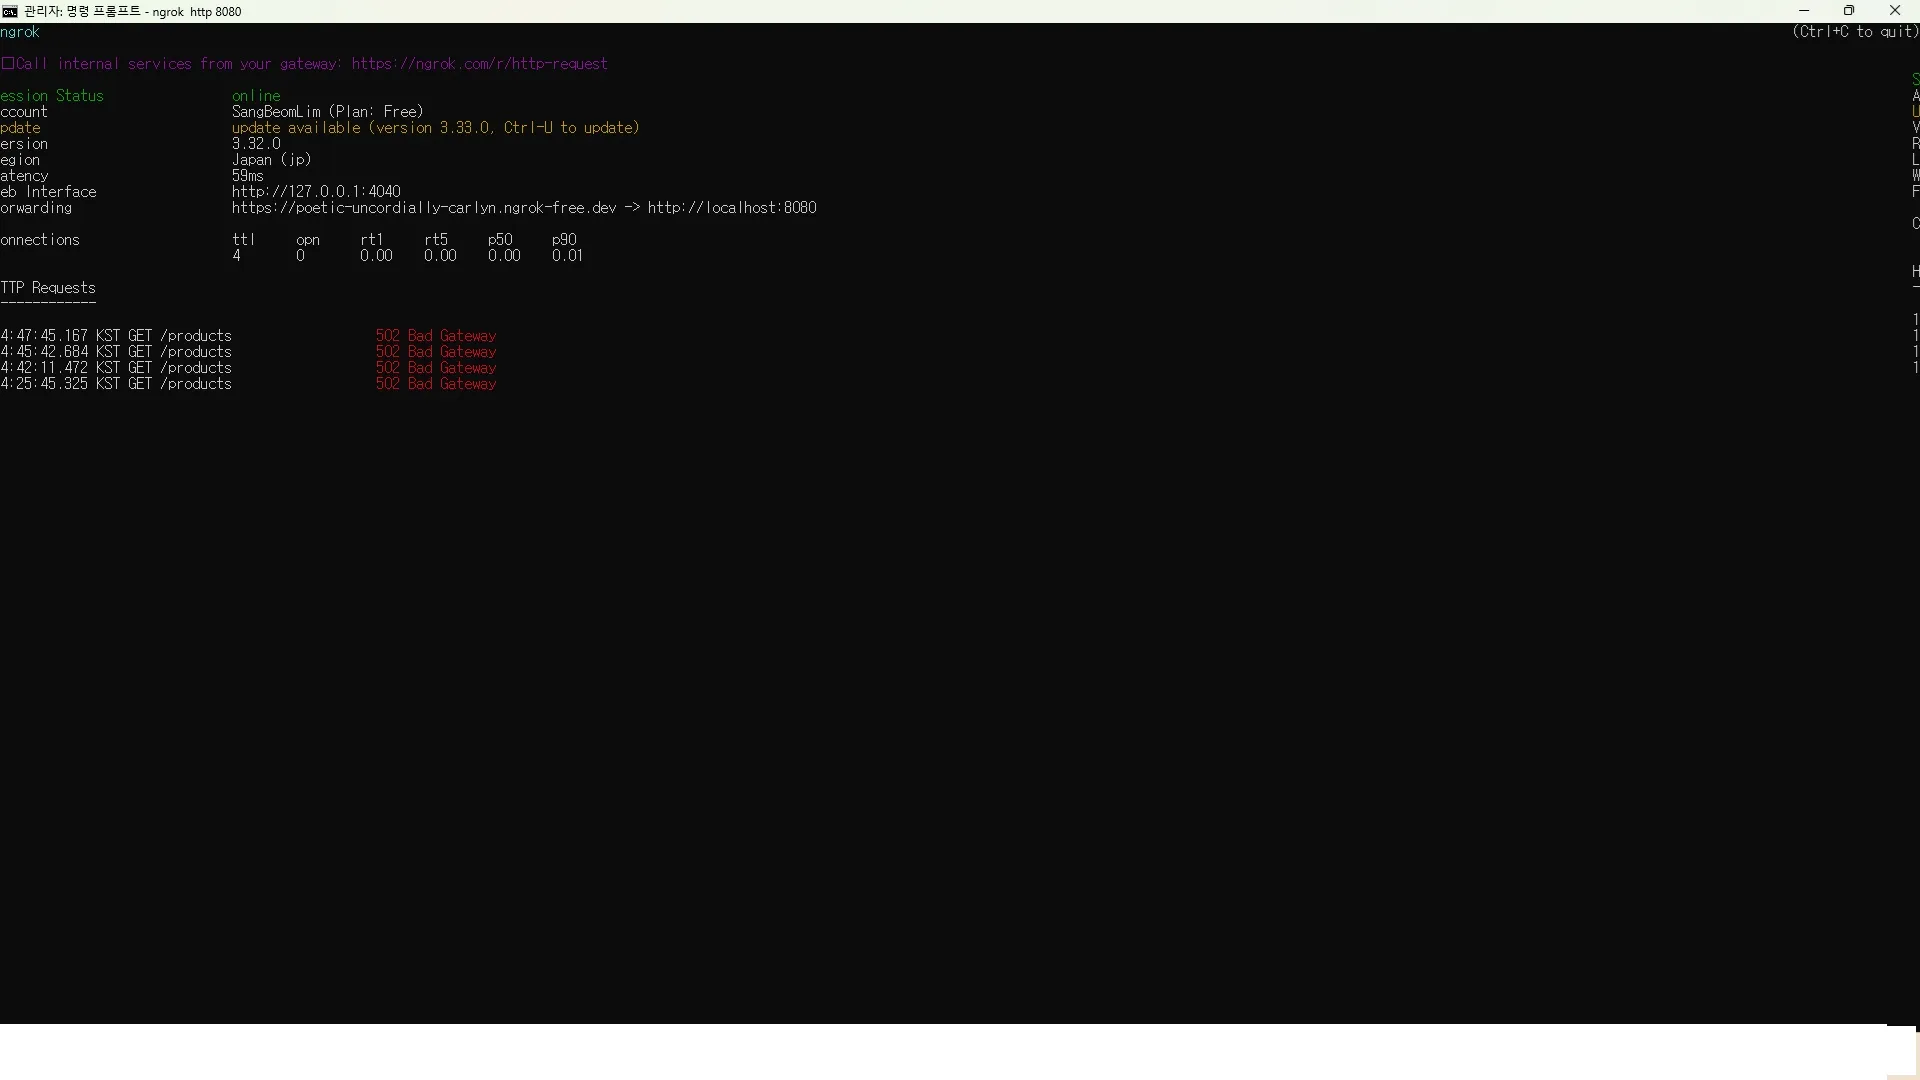Click the command prompt icon in title bar
Viewport: 1920px width, 1080px height.
point(10,11)
